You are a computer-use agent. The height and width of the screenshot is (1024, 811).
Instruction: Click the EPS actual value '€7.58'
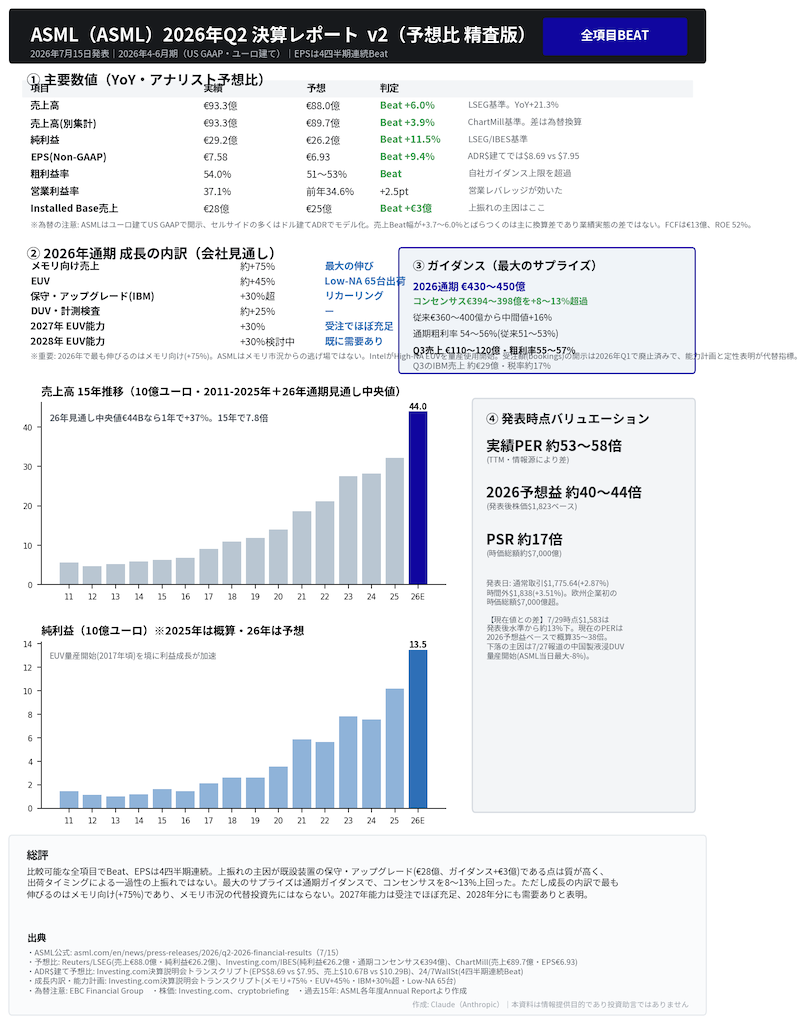click(215, 157)
